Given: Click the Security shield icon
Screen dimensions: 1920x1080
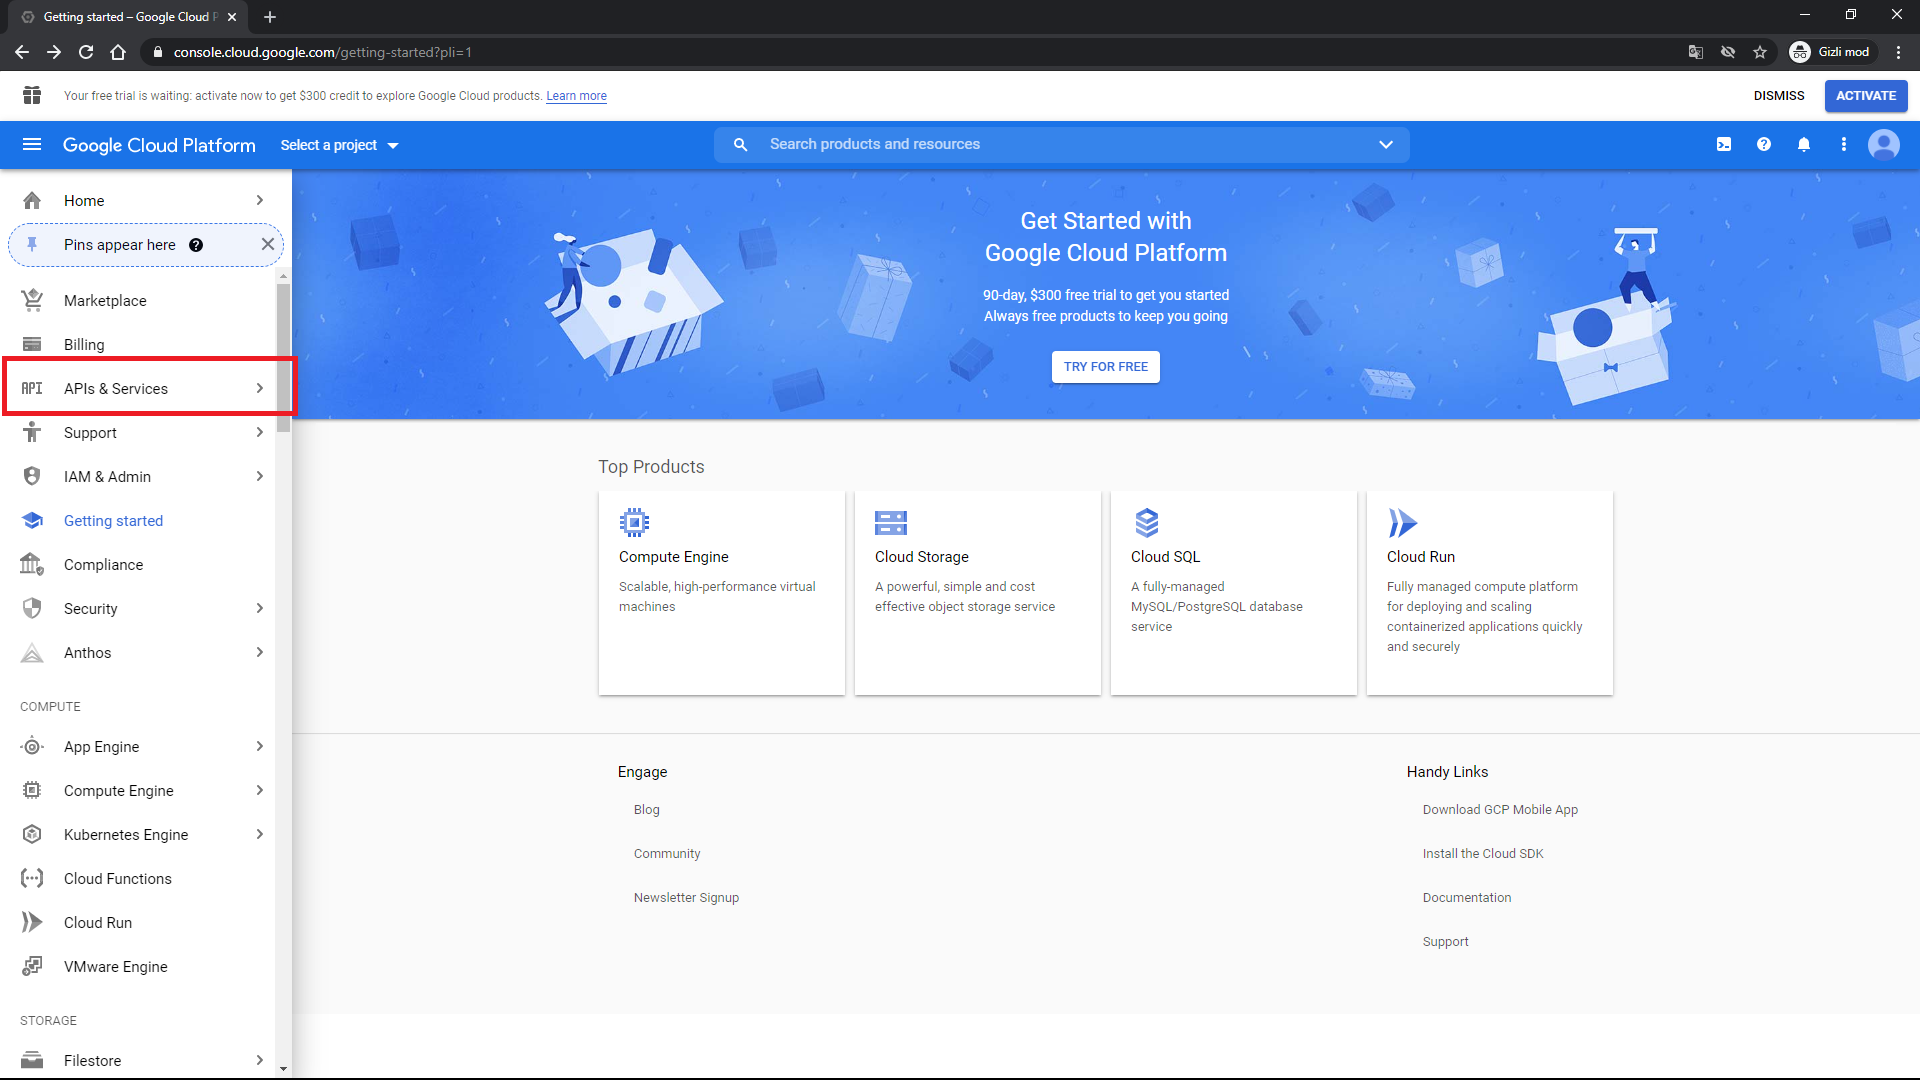Looking at the screenshot, I should point(32,608).
